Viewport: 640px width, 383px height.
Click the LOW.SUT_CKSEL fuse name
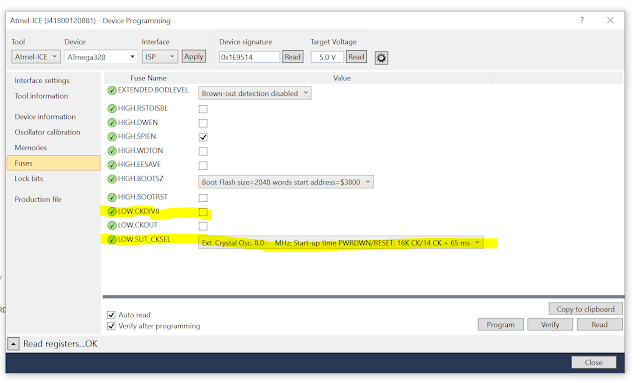pyautogui.click(x=144, y=239)
